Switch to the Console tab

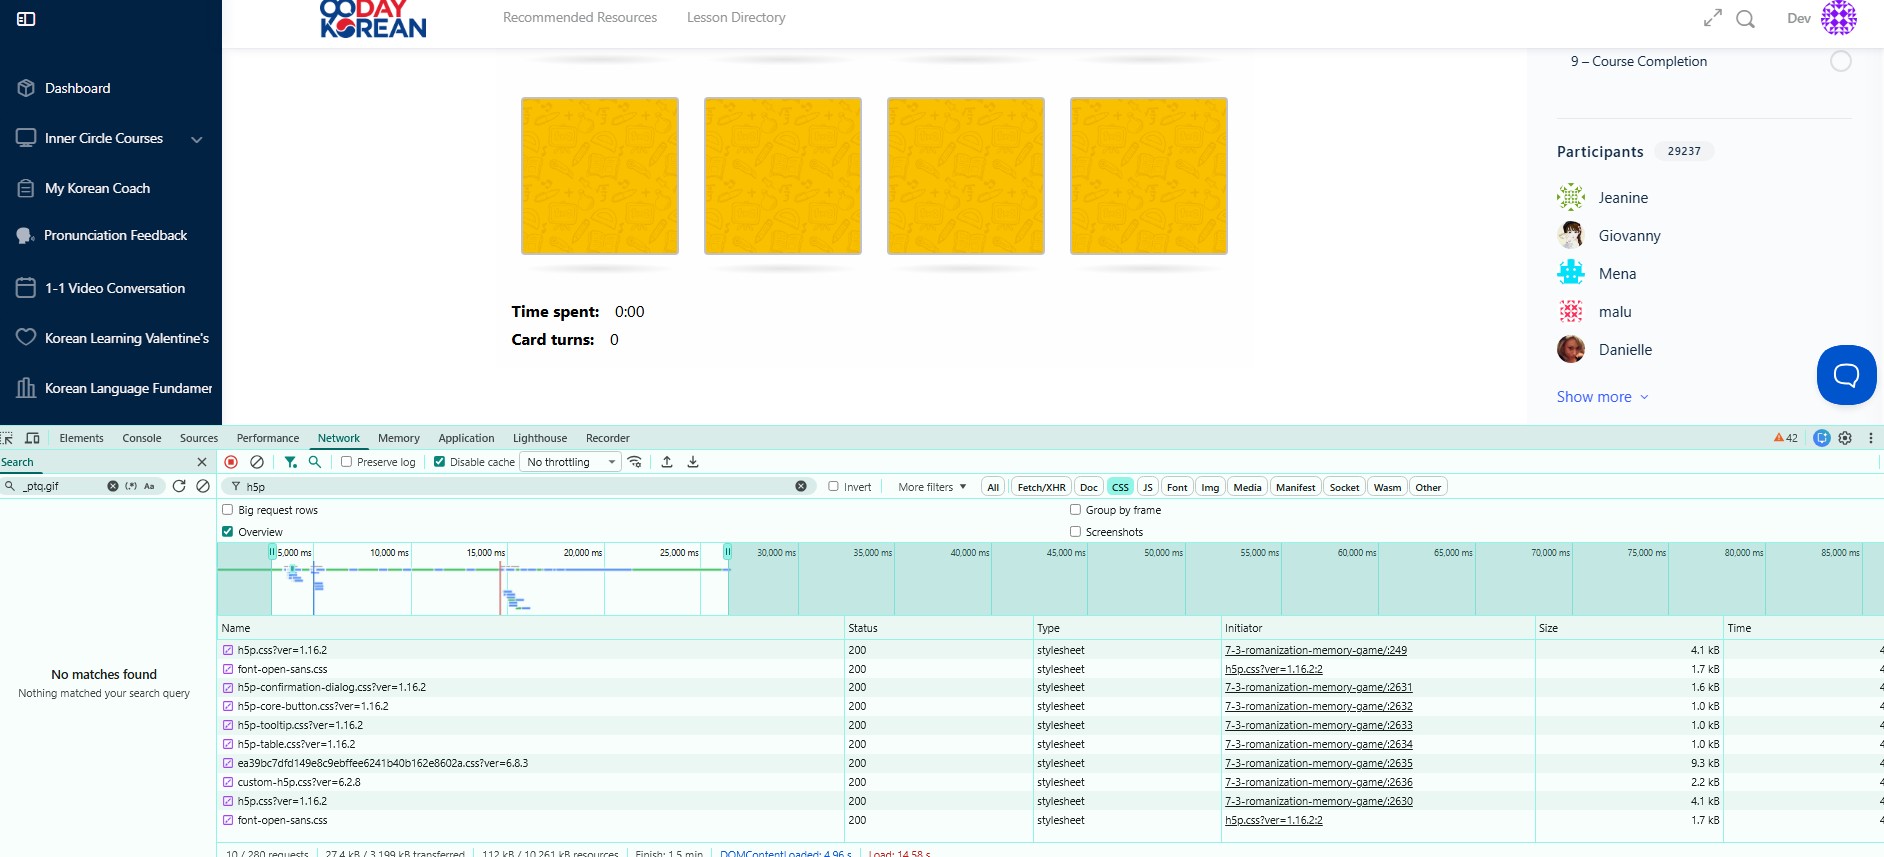click(141, 438)
